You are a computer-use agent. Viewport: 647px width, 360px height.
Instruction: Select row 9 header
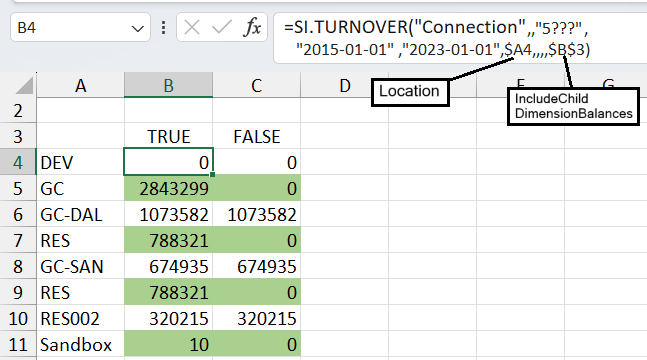click(18, 292)
